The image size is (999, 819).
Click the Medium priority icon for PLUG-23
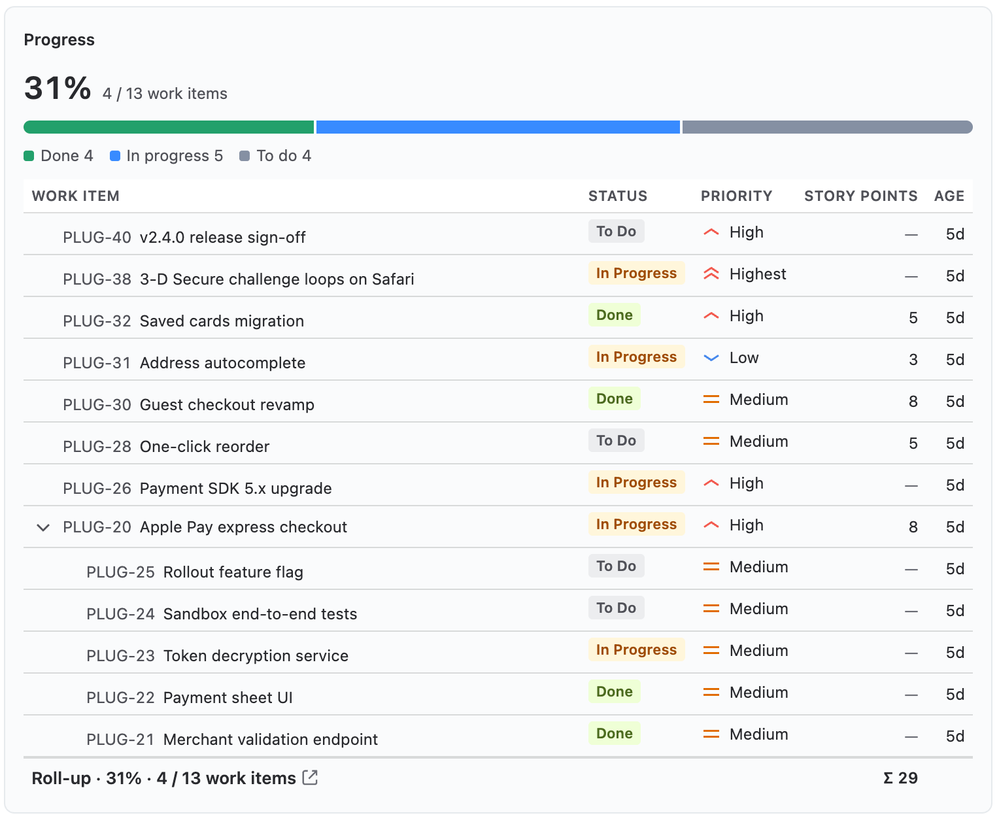(711, 651)
